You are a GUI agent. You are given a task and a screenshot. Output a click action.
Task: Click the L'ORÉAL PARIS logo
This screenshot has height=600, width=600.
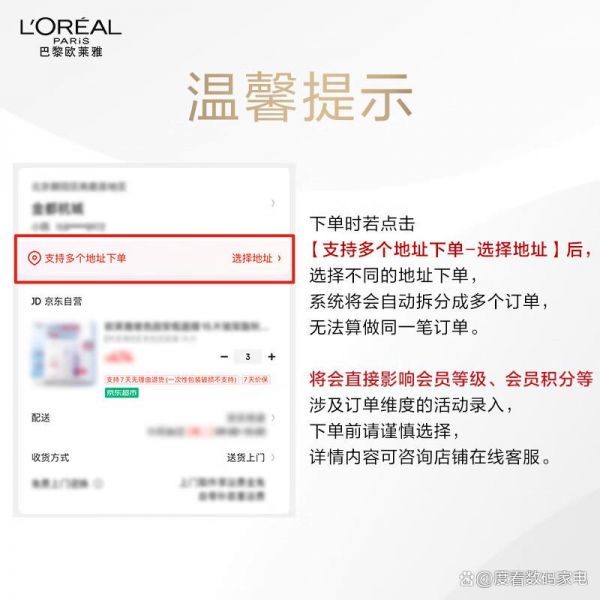click(x=71, y=38)
